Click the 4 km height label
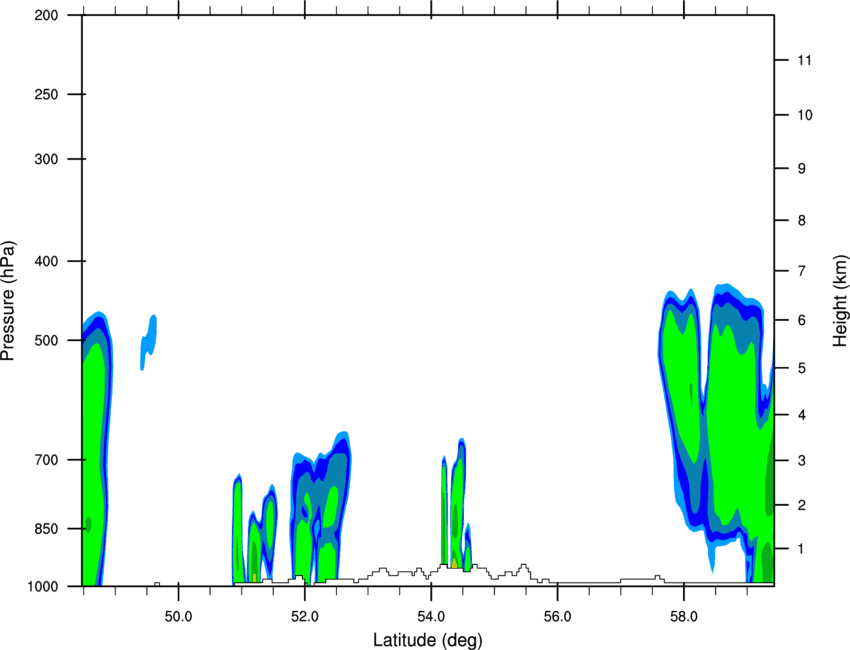This screenshot has width=850, height=650. pos(802,415)
